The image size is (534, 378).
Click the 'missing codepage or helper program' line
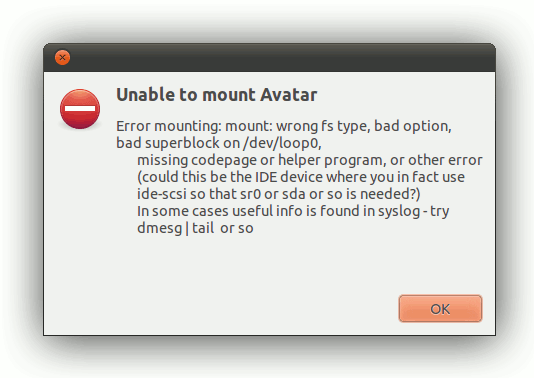point(310,160)
